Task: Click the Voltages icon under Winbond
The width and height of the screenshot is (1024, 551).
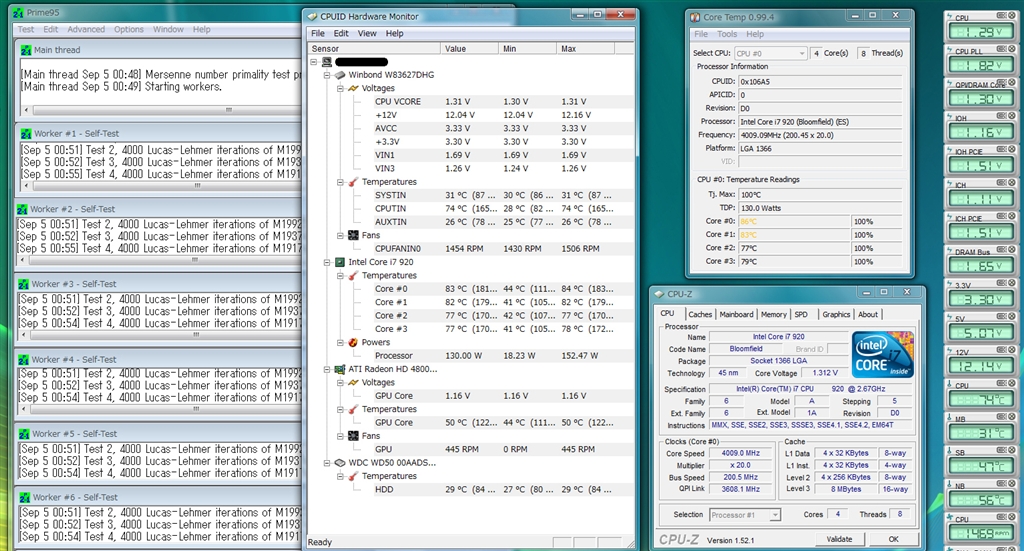Action: (352, 88)
